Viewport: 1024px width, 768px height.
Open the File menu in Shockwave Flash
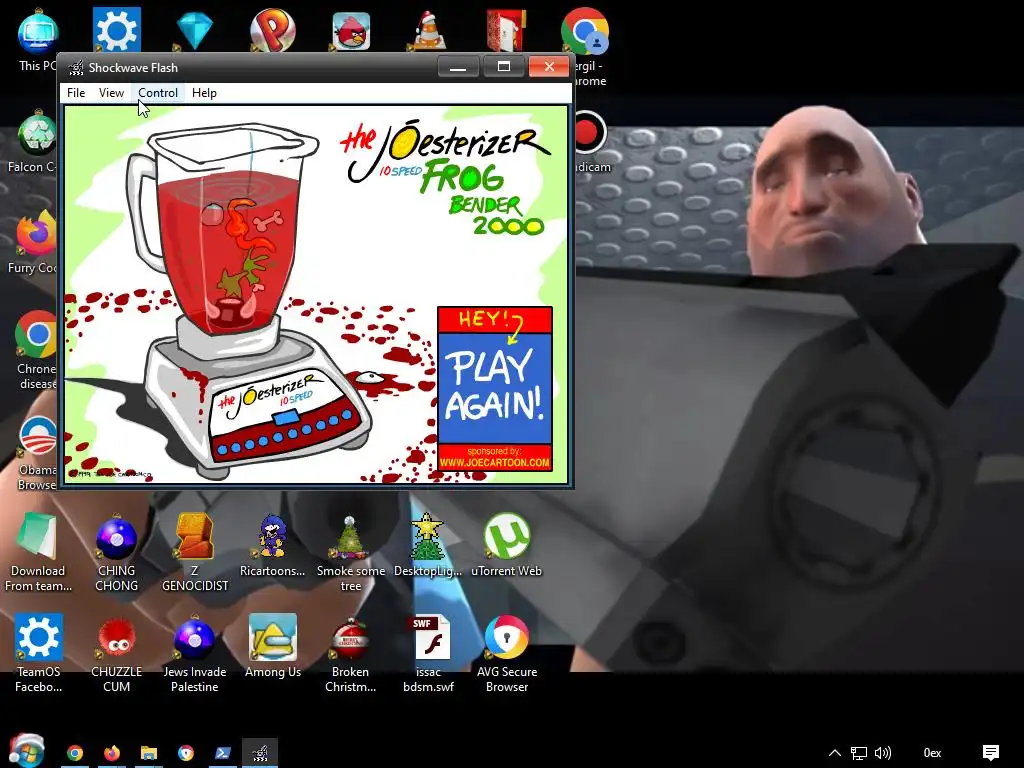(x=76, y=93)
